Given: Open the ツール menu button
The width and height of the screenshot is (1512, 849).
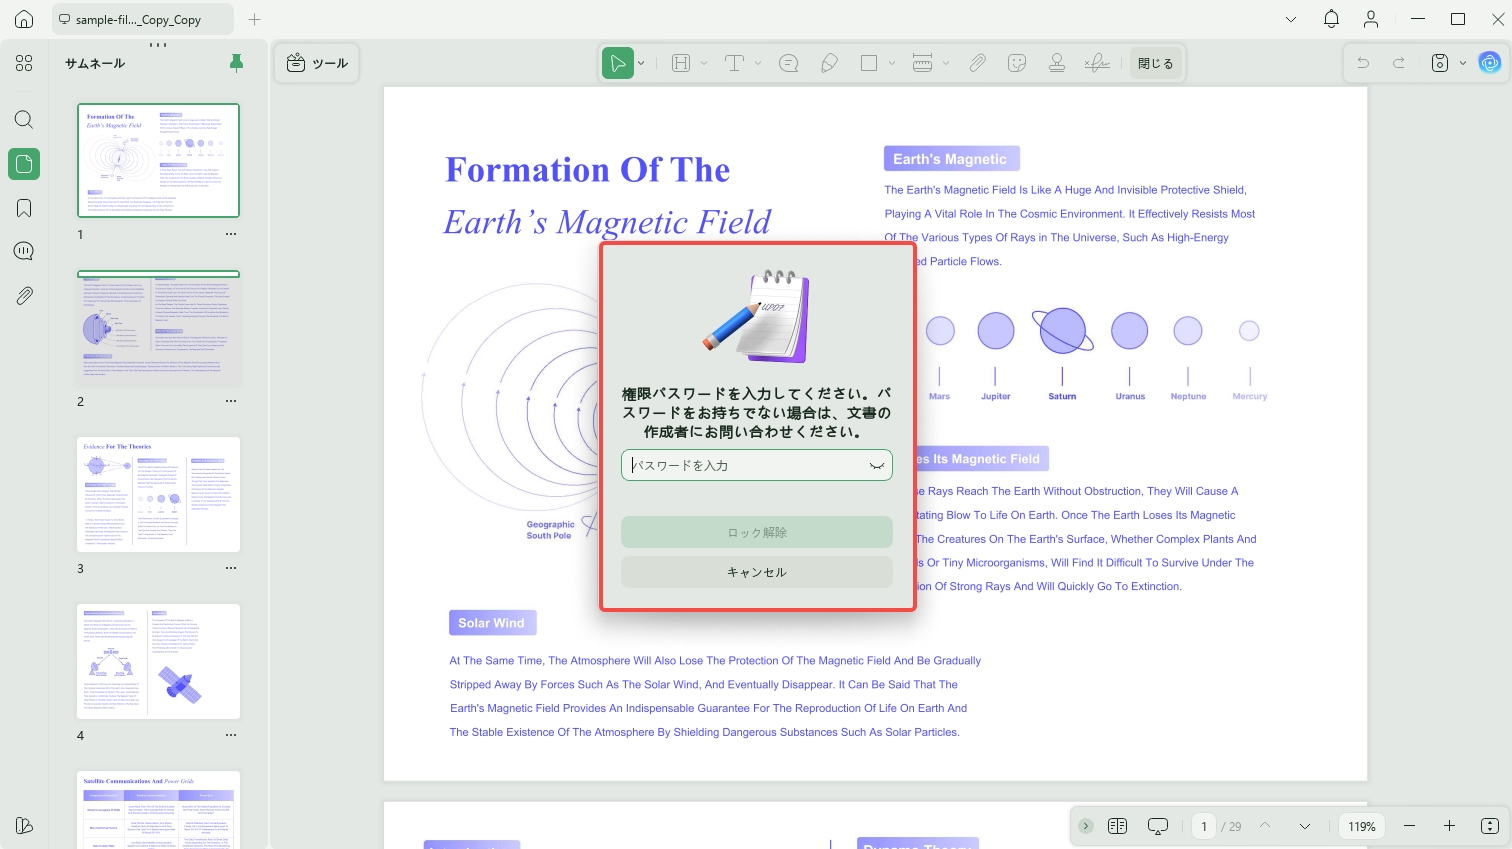Looking at the screenshot, I should [x=317, y=63].
